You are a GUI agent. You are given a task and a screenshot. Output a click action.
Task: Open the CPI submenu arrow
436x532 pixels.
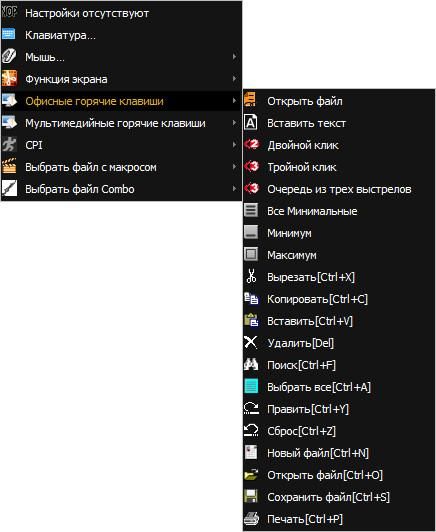[x=234, y=145]
